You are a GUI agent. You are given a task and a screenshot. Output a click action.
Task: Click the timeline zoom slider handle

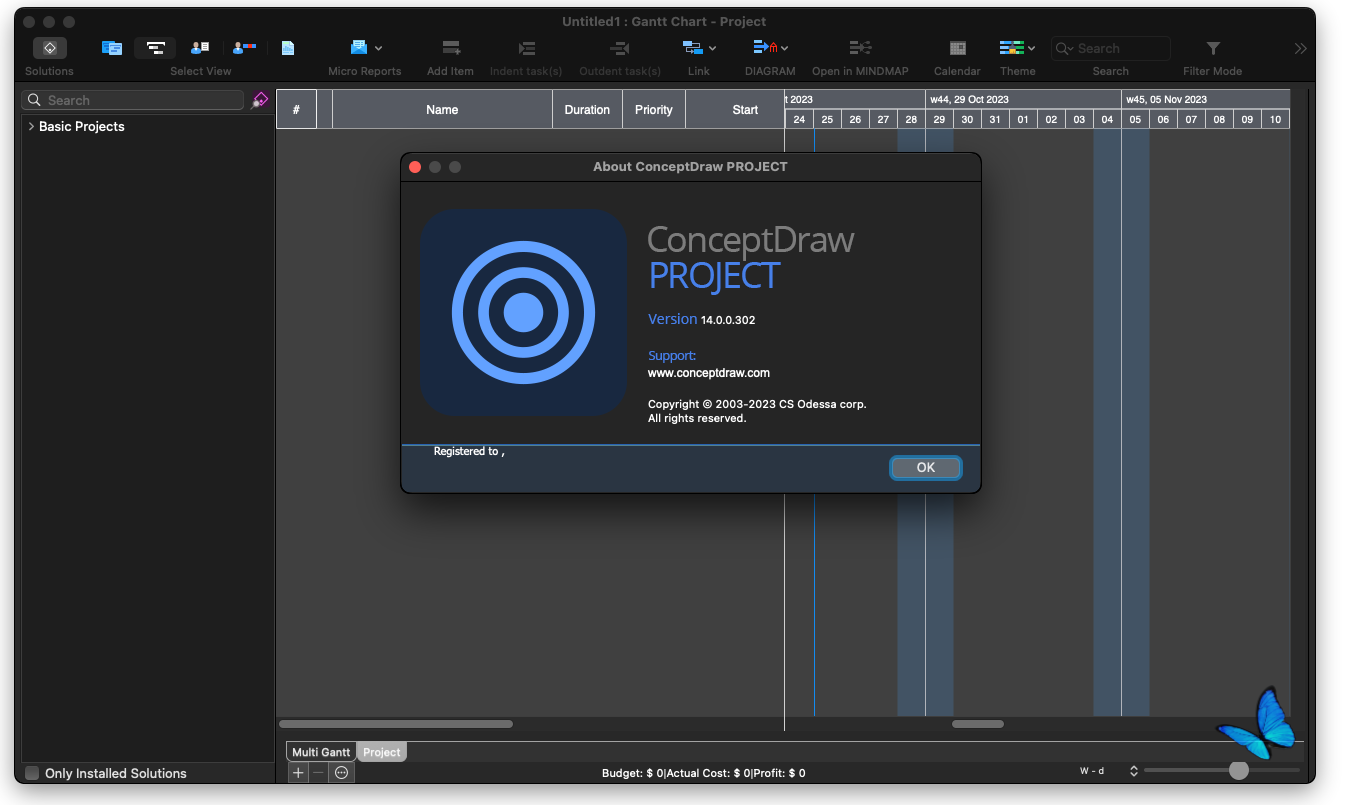(1239, 770)
